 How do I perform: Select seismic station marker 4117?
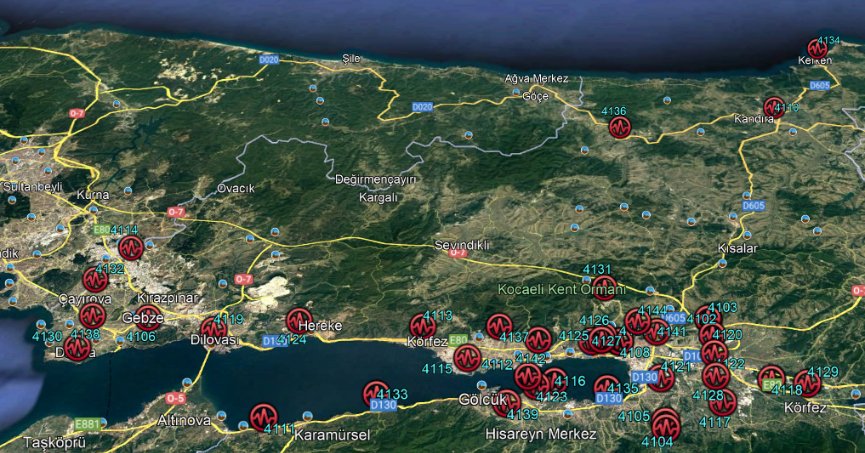(722, 403)
